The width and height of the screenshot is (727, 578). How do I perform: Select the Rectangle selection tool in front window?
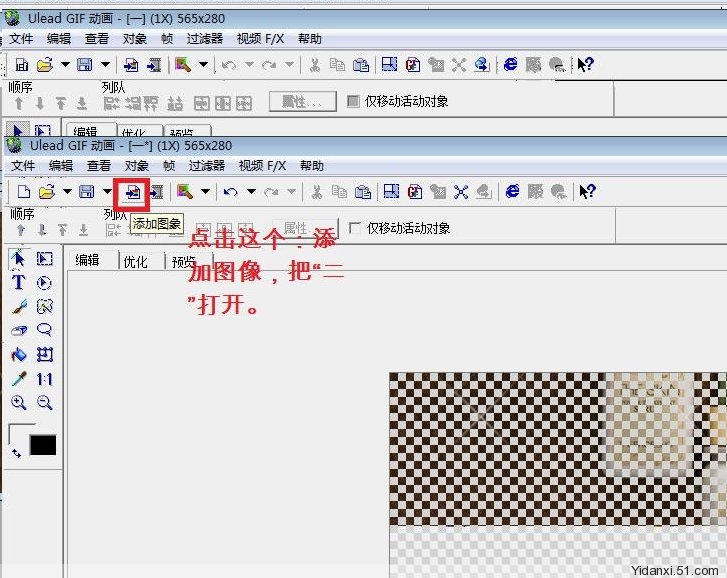[x=45, y=259]
